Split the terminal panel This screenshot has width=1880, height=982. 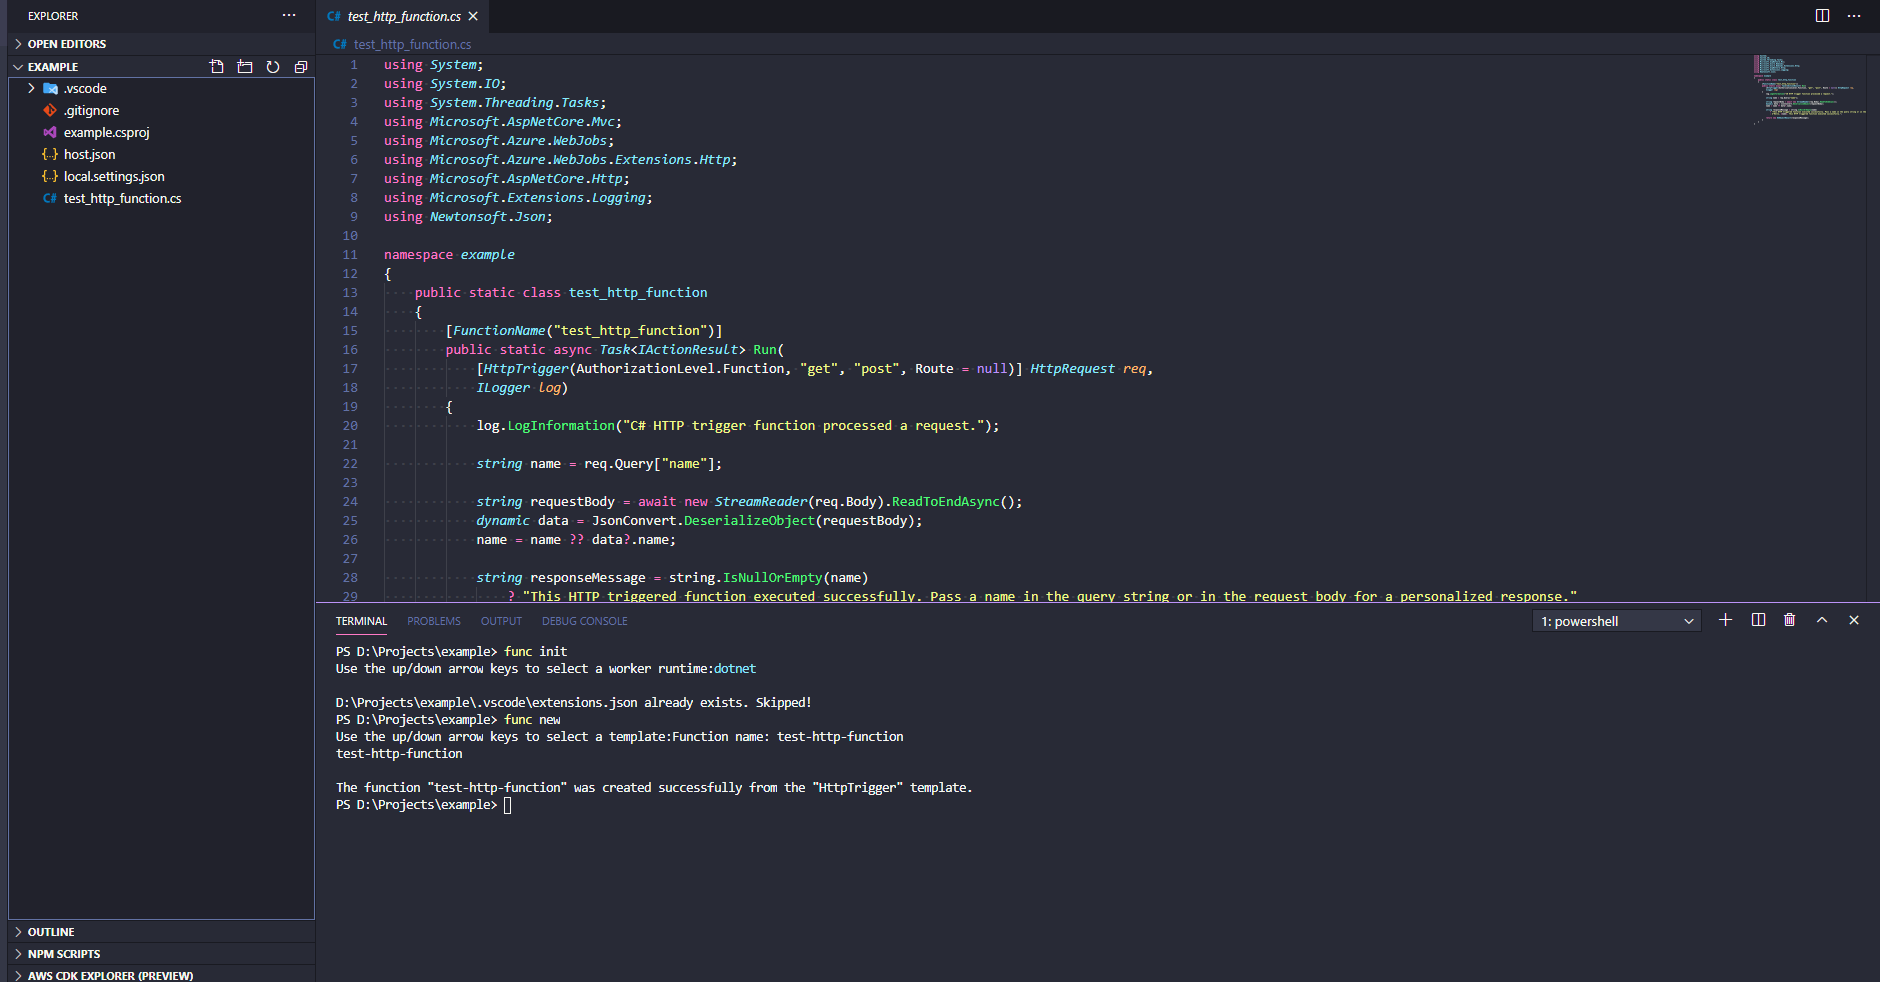point(1758,620)
